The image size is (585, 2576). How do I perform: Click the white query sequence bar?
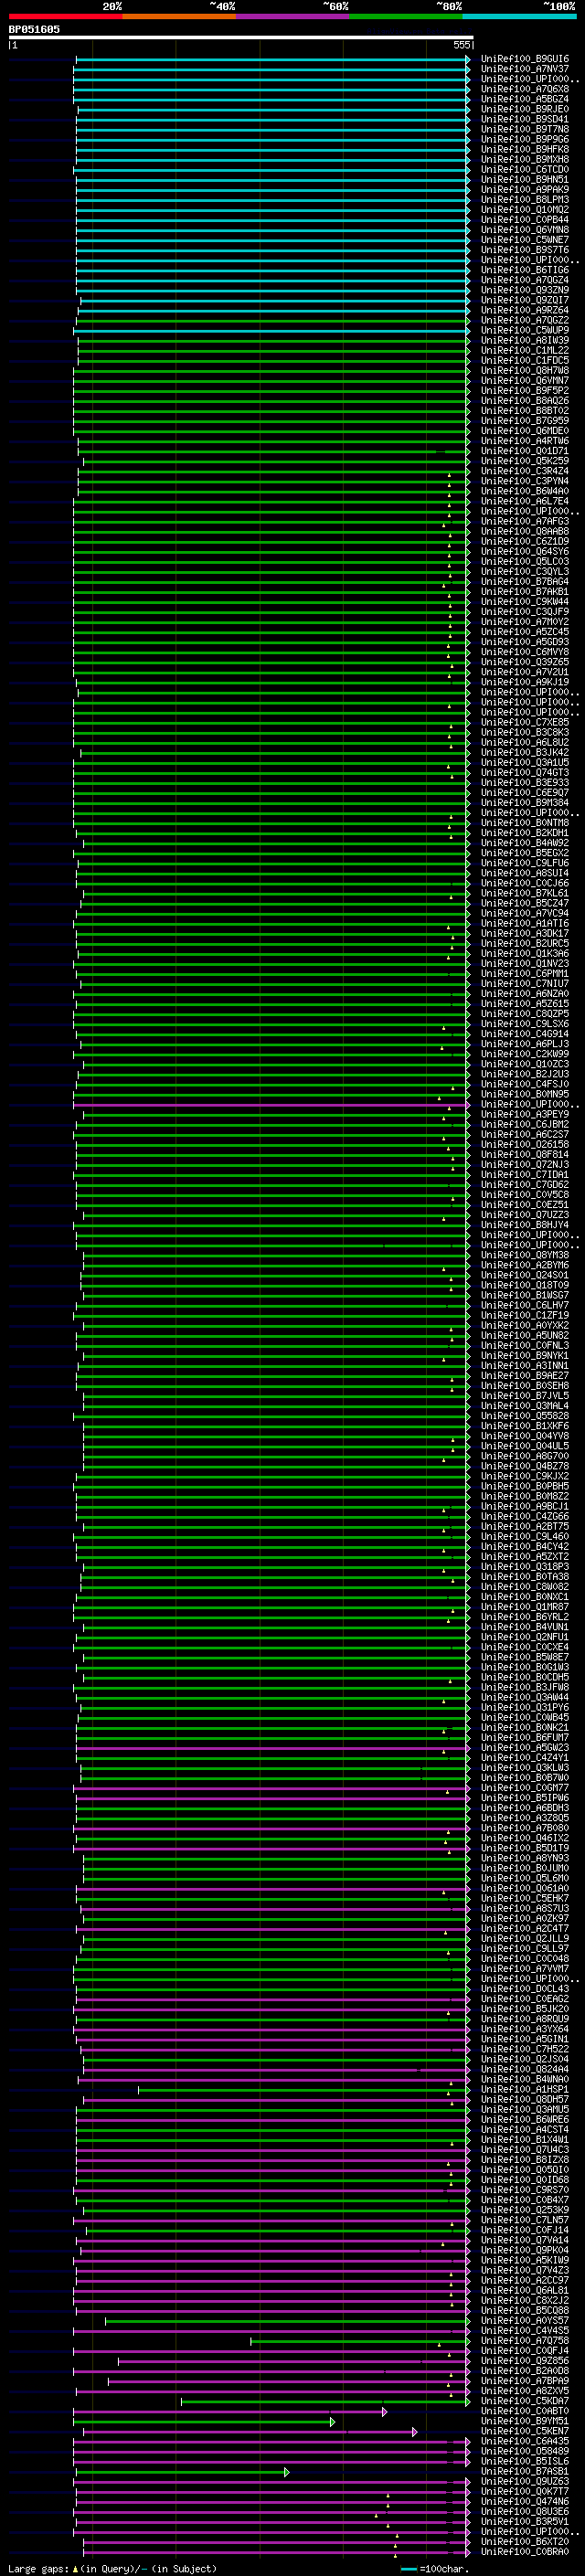coord(241,38)
